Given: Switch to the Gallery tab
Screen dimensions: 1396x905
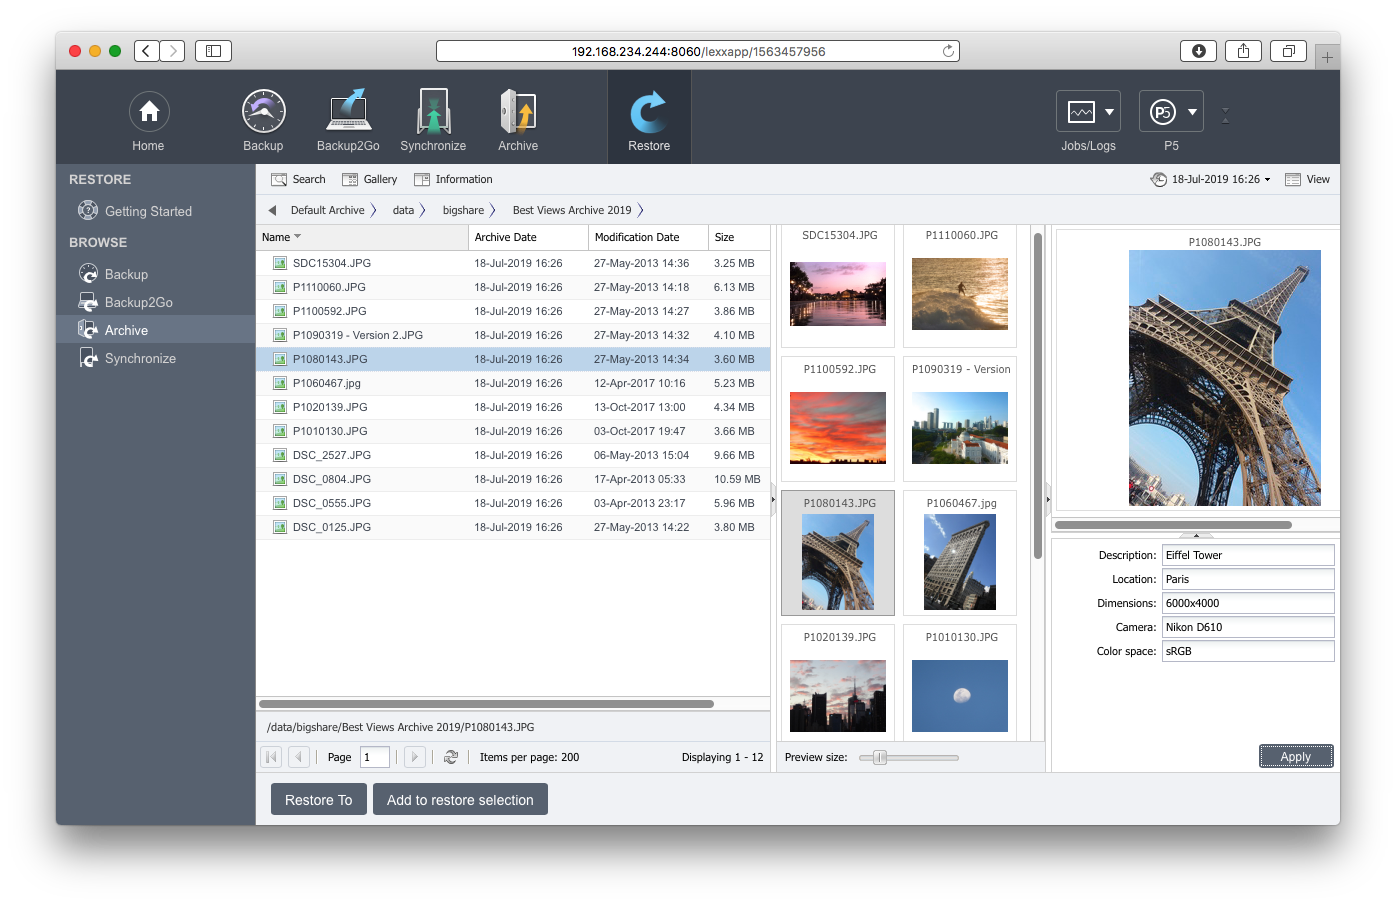Looking at the screenshot, I should click(x=369, y=179).
